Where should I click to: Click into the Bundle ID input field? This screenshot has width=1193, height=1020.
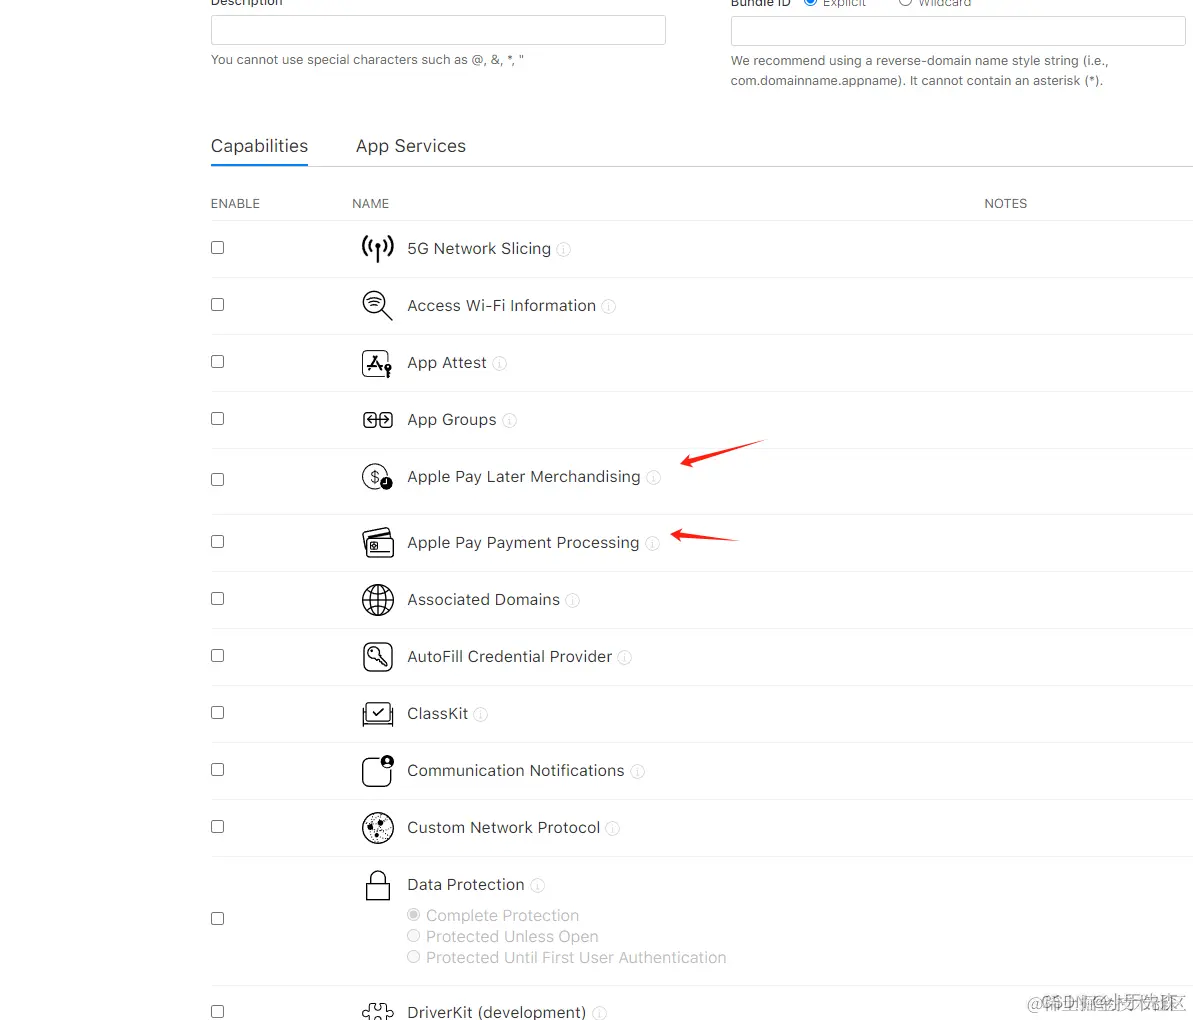point(958,31)
